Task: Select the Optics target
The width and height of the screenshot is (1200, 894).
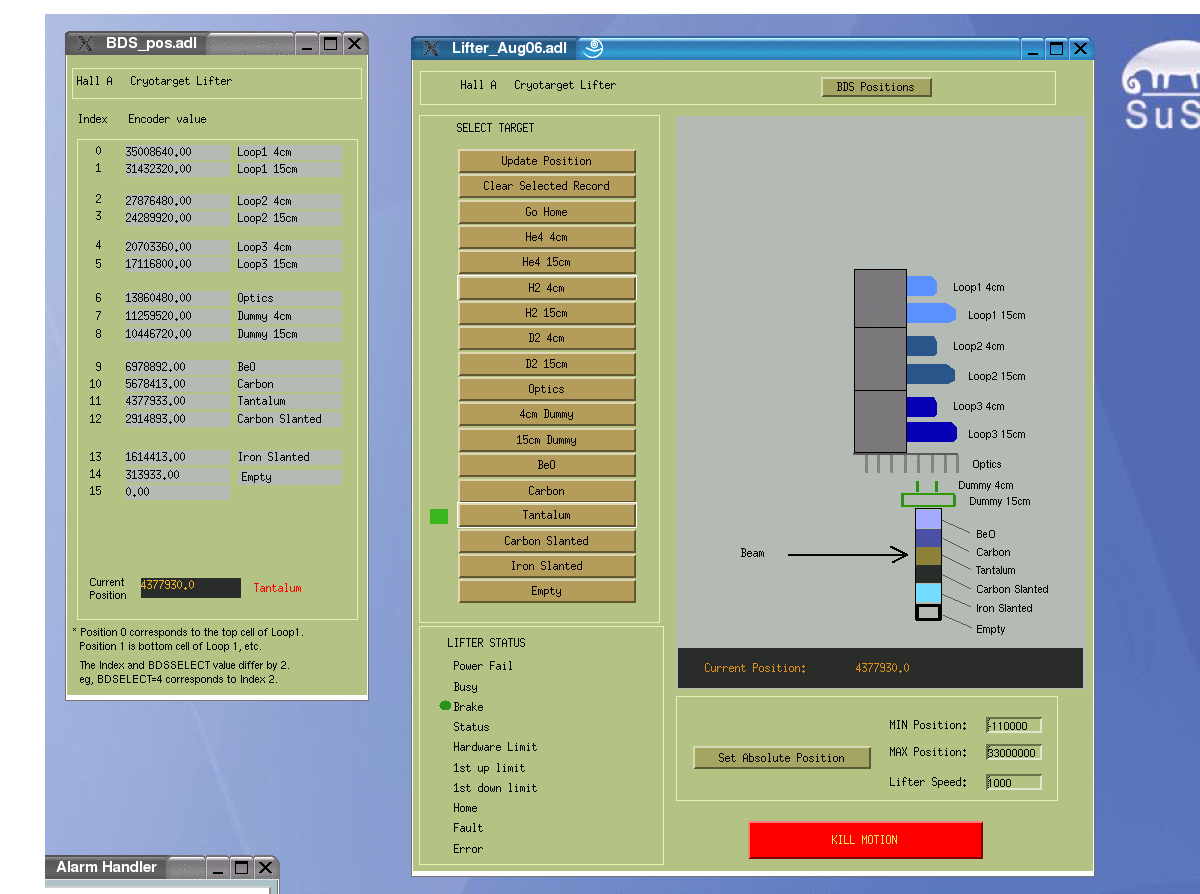Action: [547, 389]
